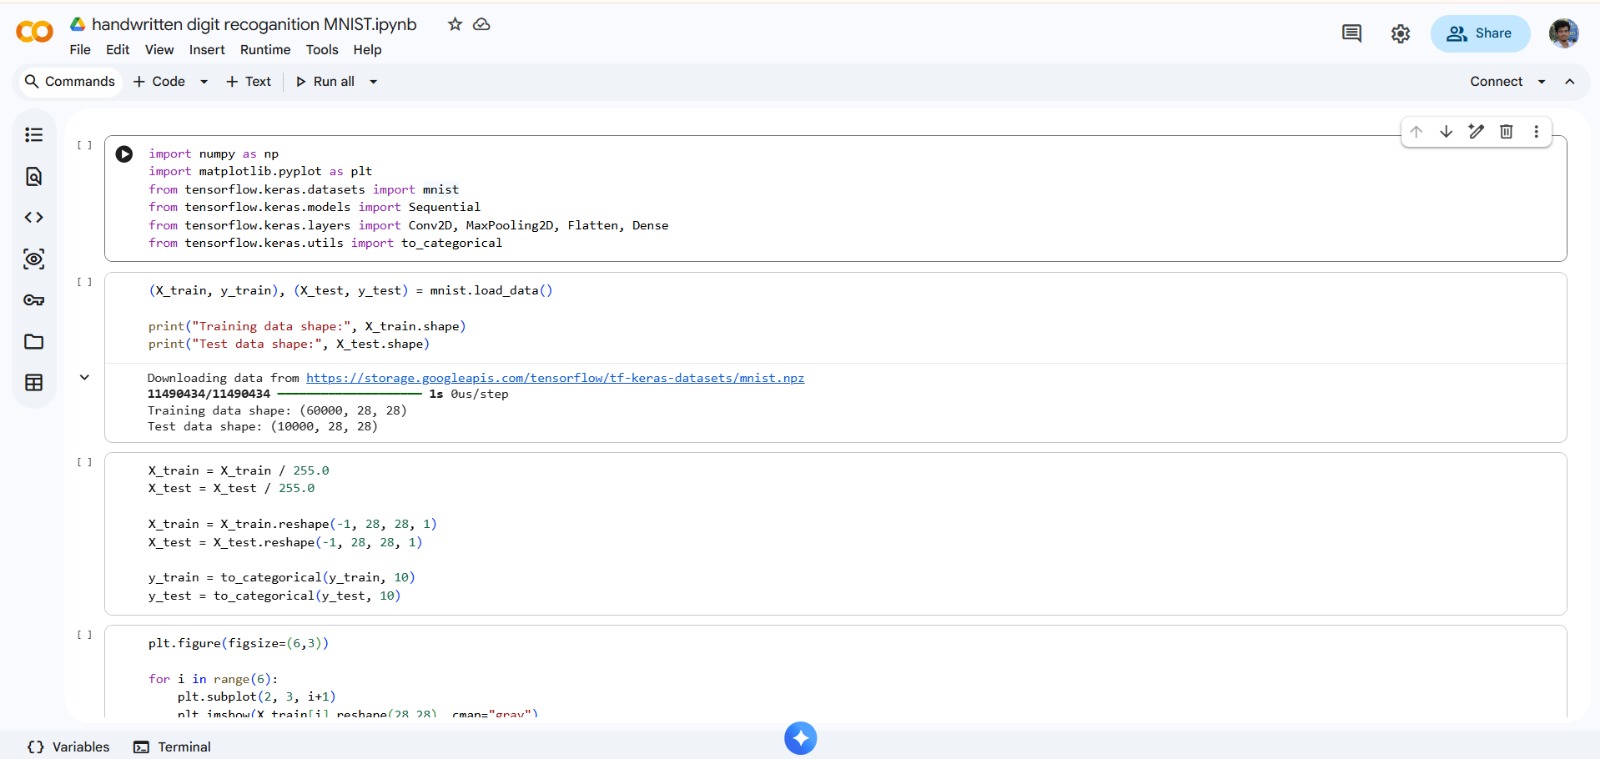Open the comments panel icon
1600x759 pixels.
1351,34
